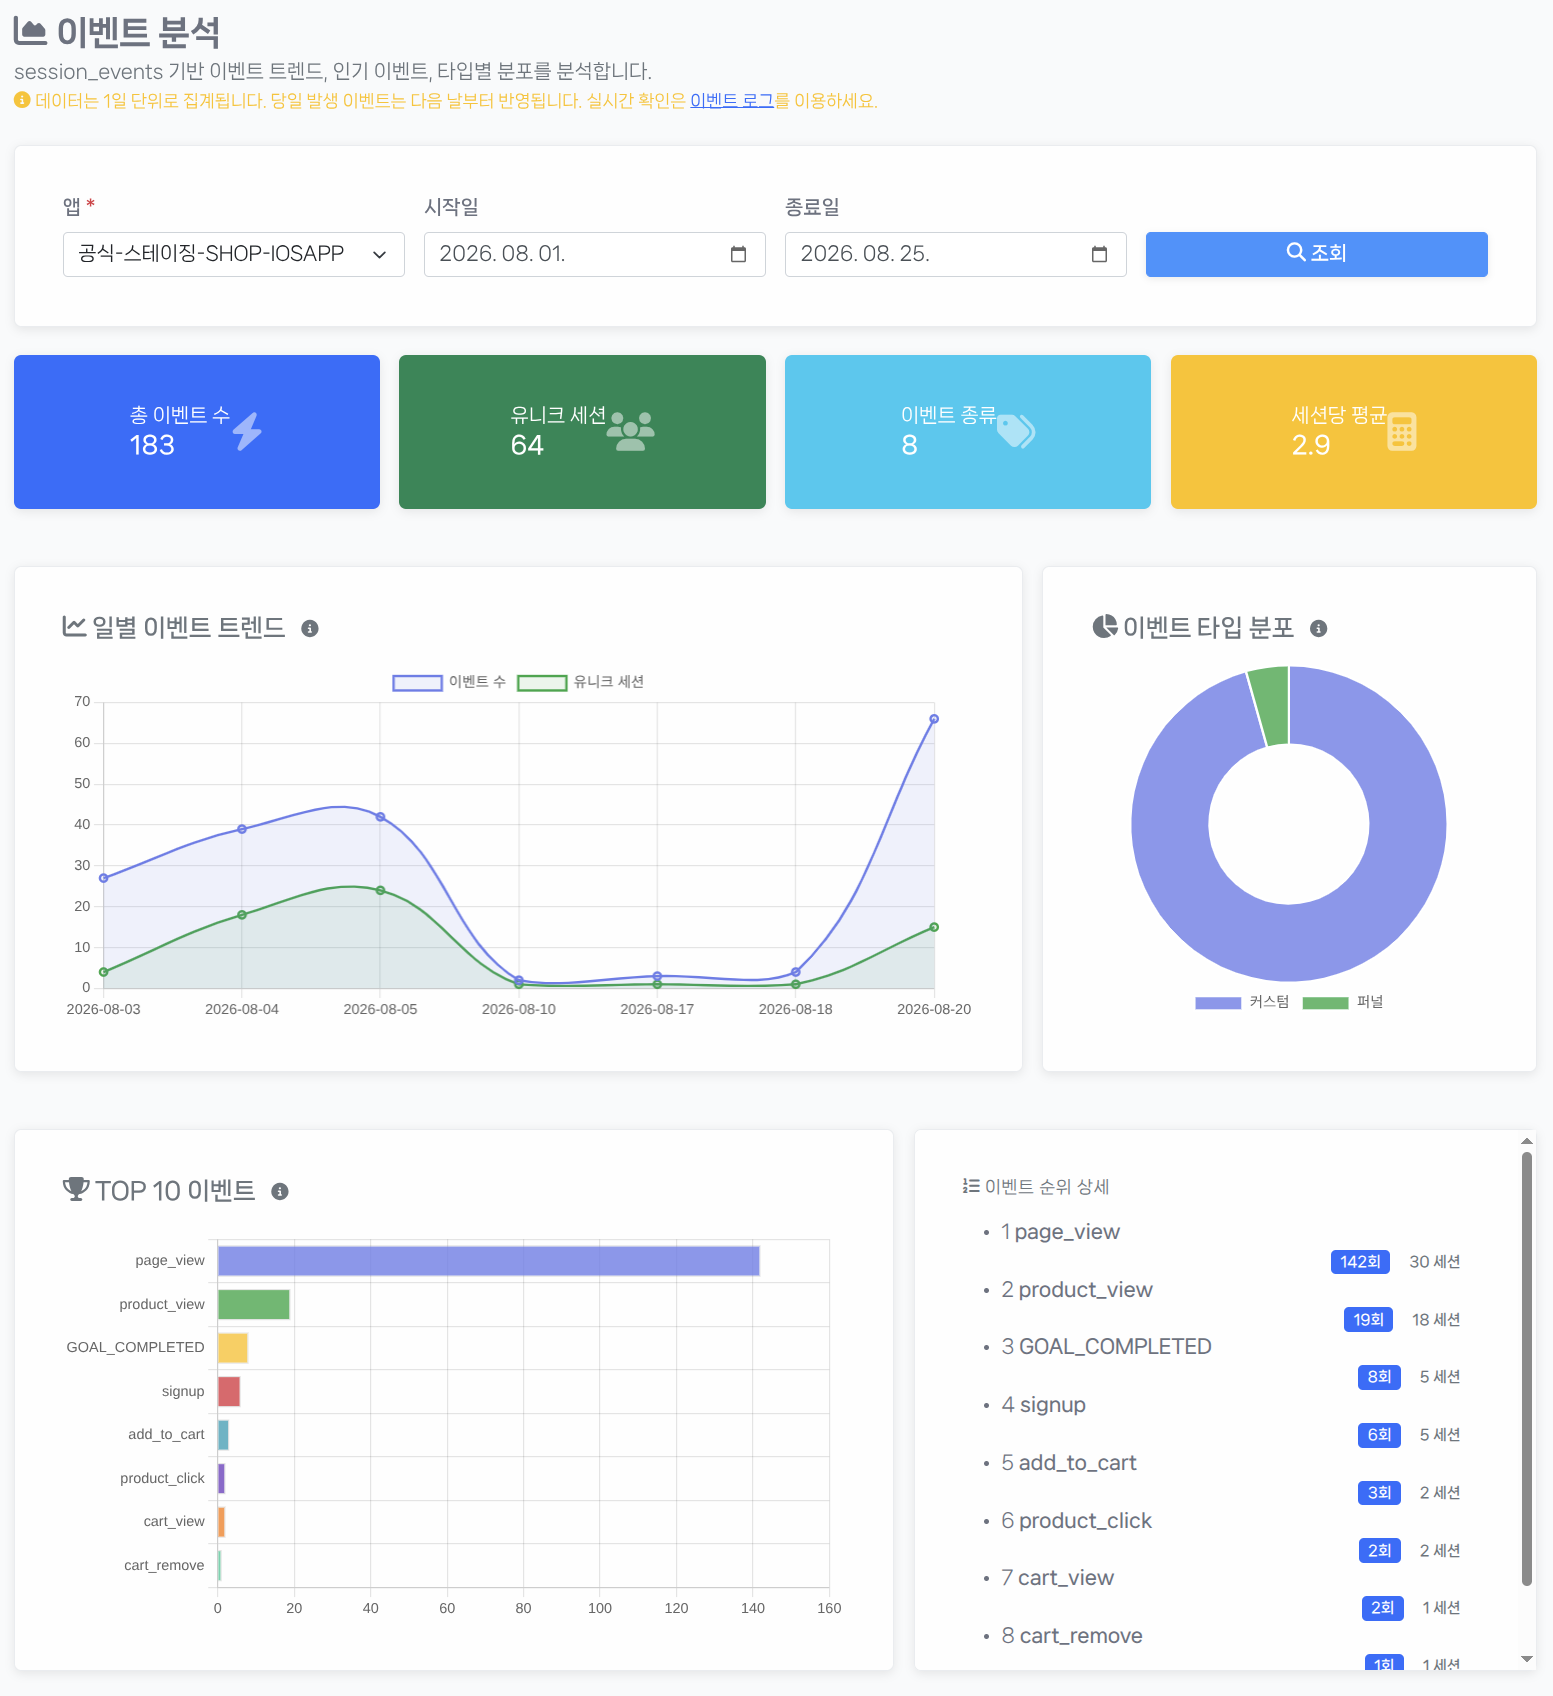Click the lightning bolt icon on 총 이벤트 수 card

coord(248,431)
